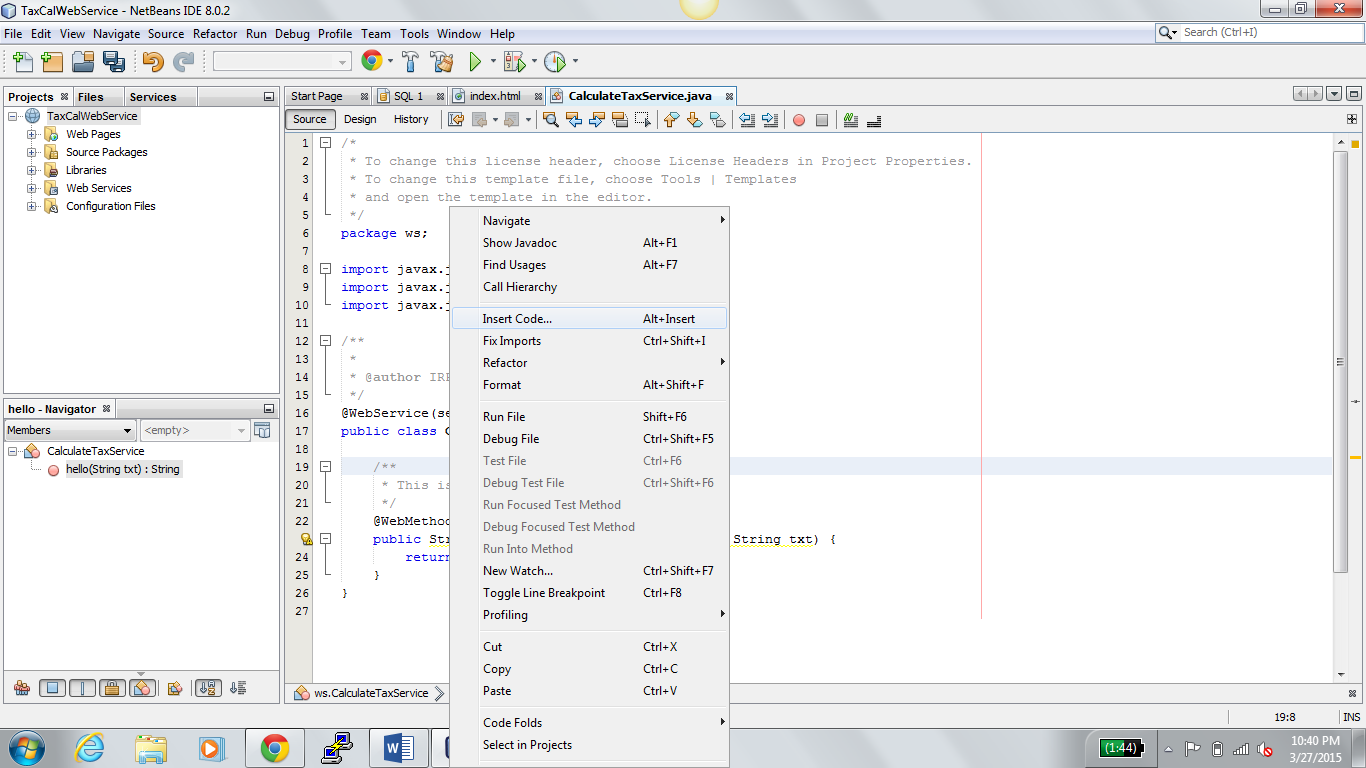Click the Undo arrow icon

[153, 62]
